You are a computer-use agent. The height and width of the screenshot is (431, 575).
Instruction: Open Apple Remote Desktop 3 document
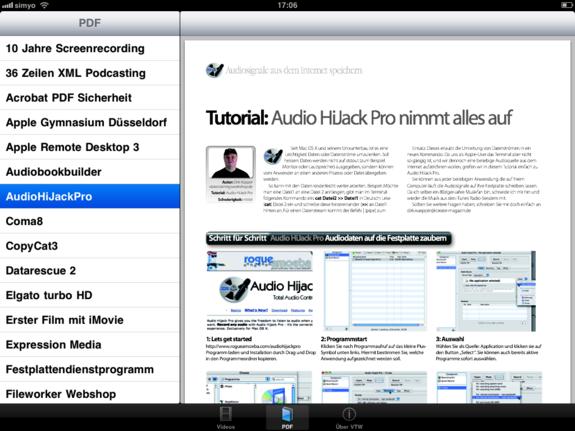tap(90, 147)
